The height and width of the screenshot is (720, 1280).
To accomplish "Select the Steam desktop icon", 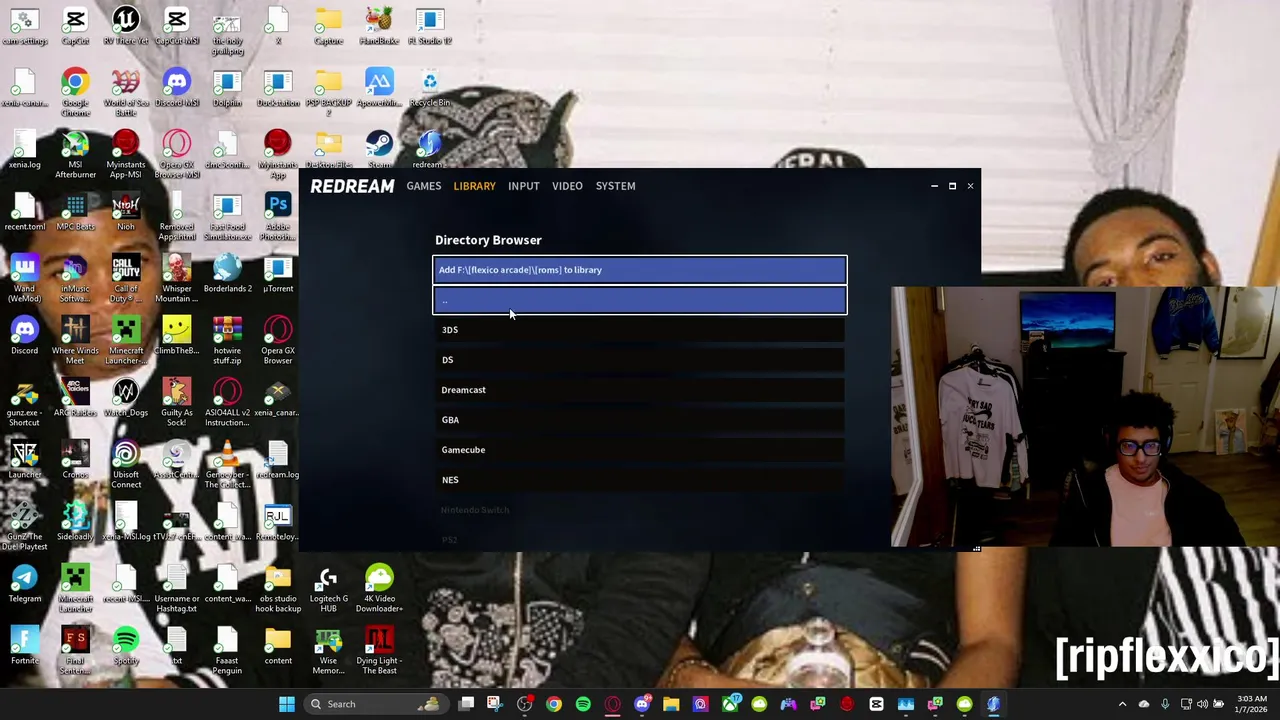I will [x=379, y=150].
